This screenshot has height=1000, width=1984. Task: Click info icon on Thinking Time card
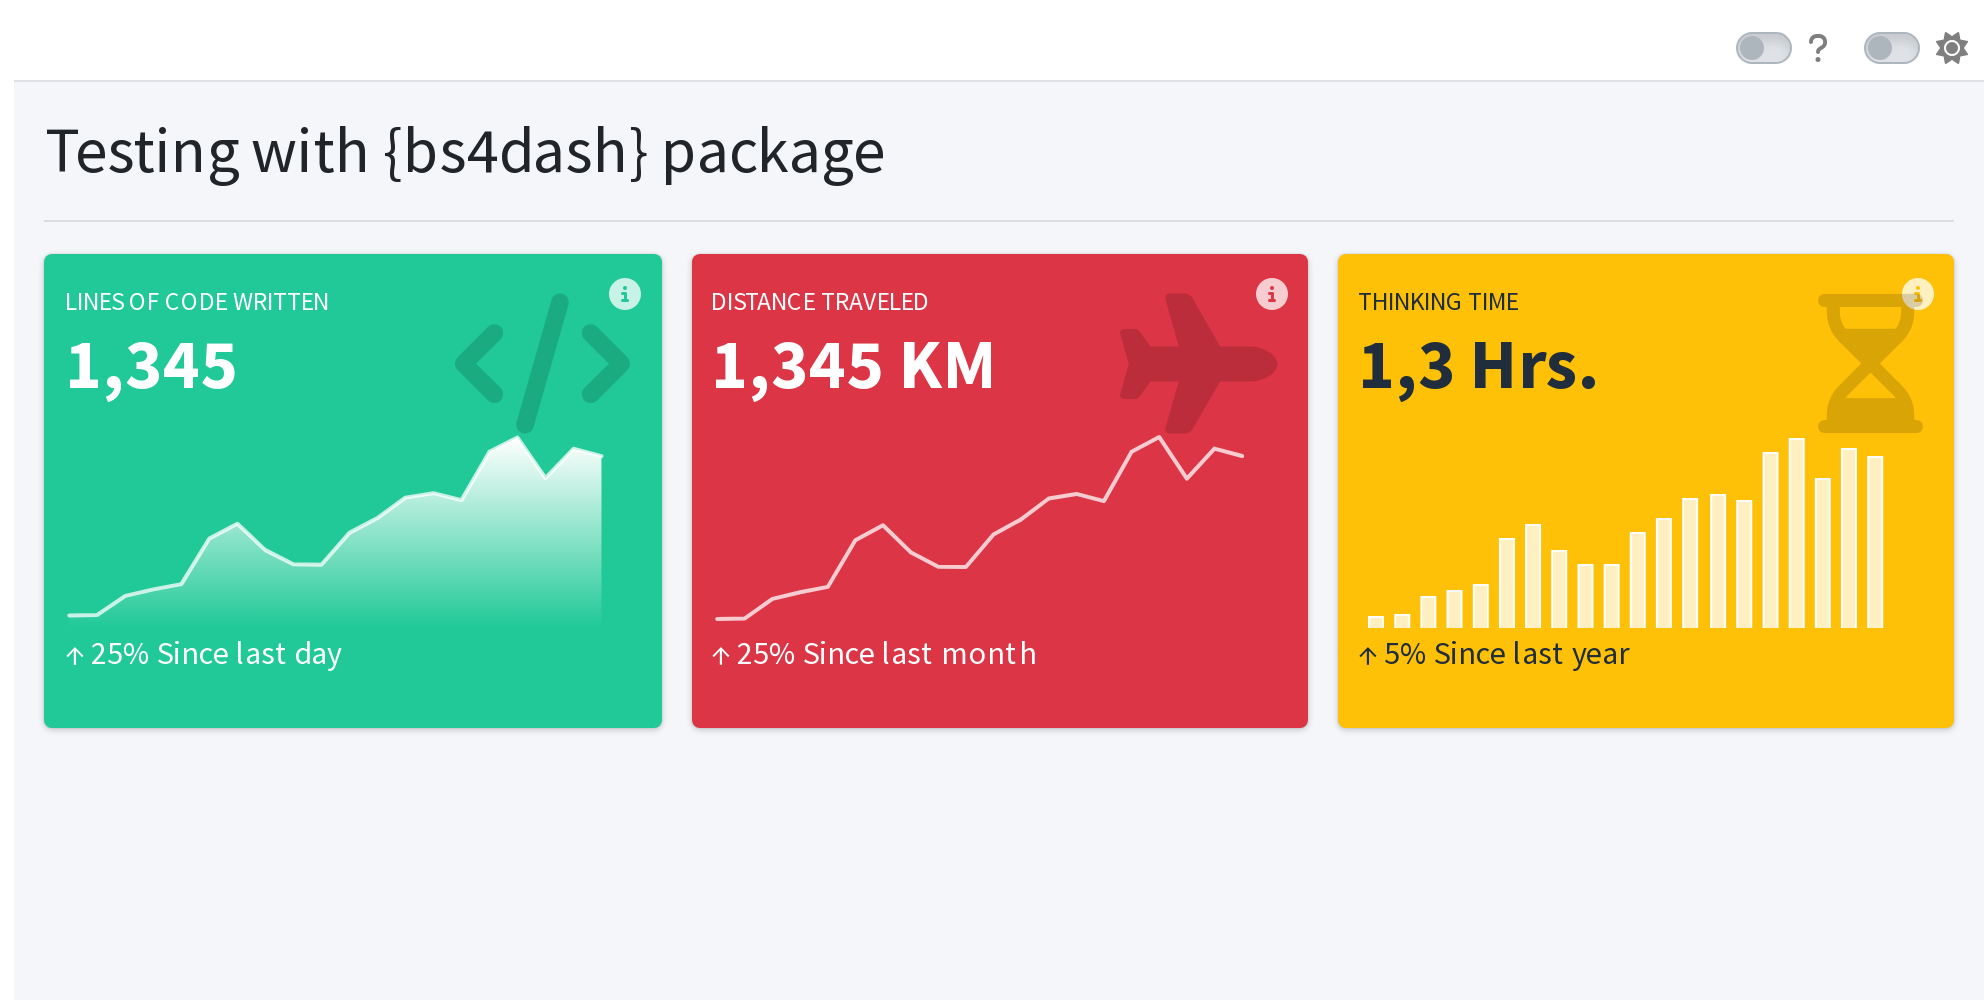pyautogui.click(x=1917, y=294)
